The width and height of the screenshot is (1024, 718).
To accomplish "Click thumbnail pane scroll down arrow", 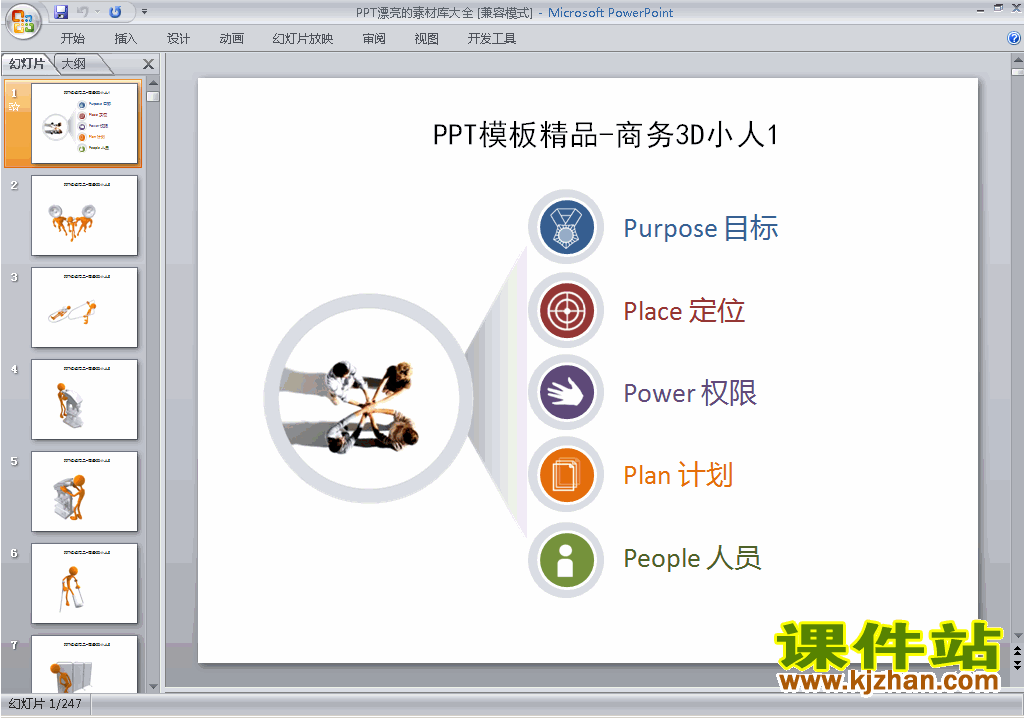I will (153, 686).
